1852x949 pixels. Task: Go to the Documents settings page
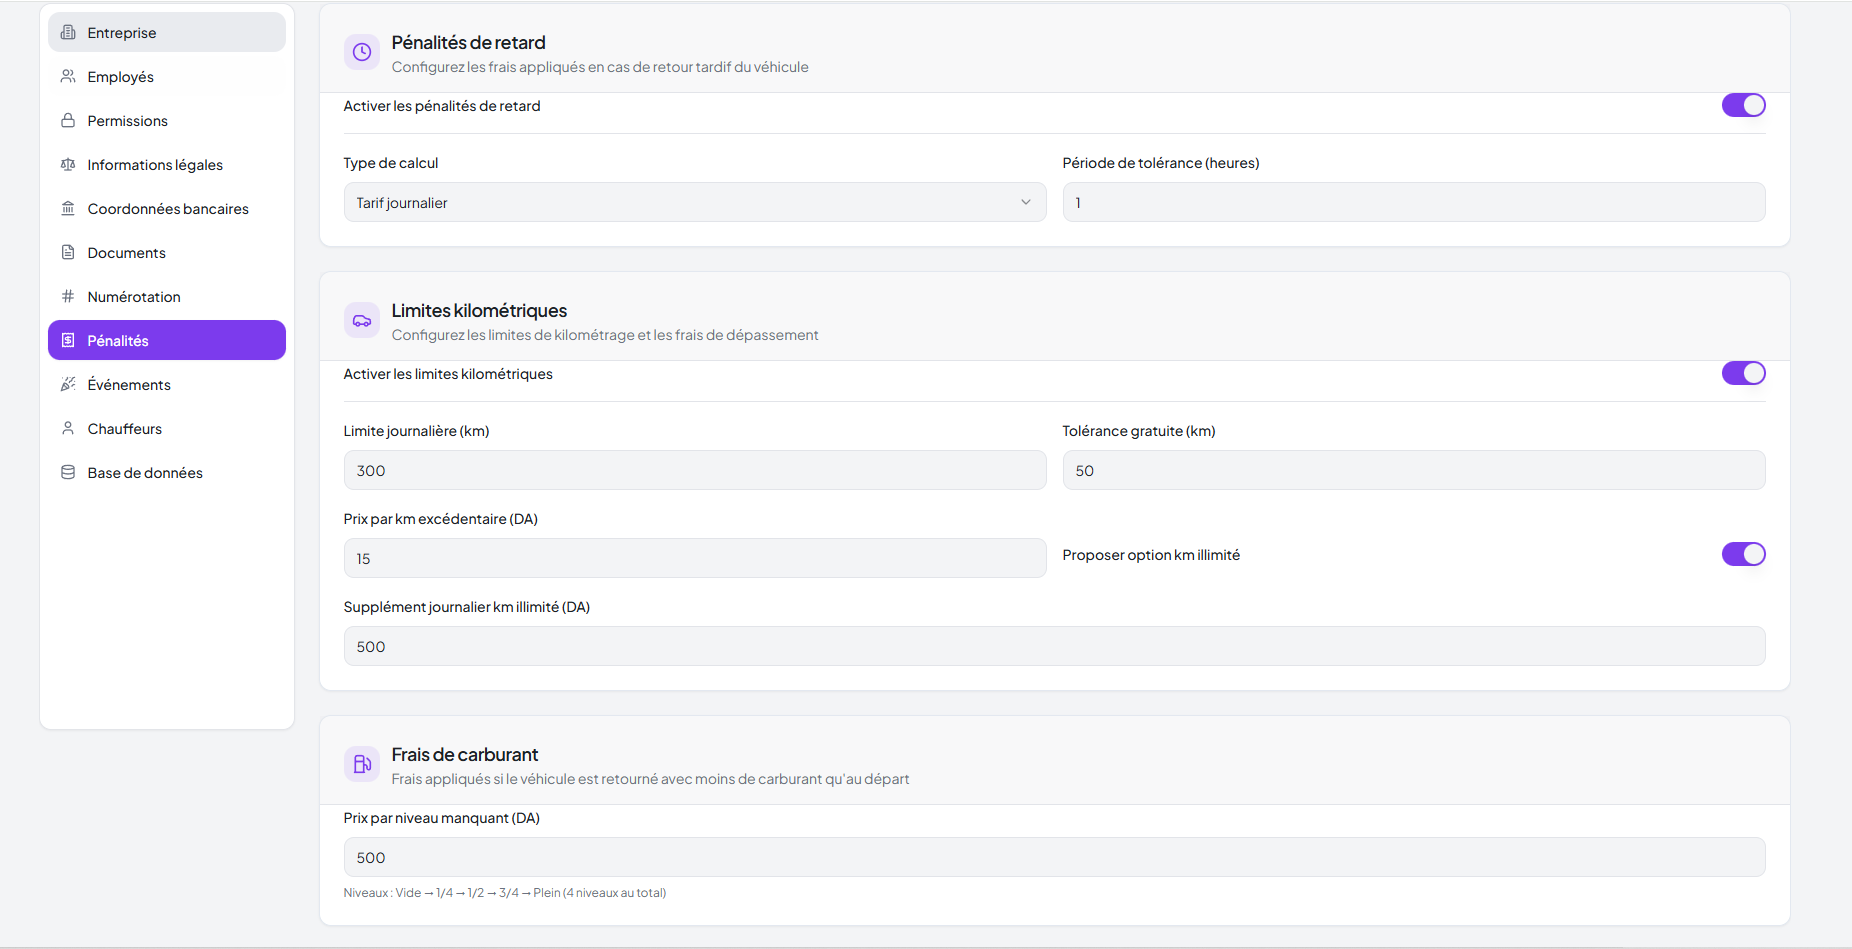(126, 253)
